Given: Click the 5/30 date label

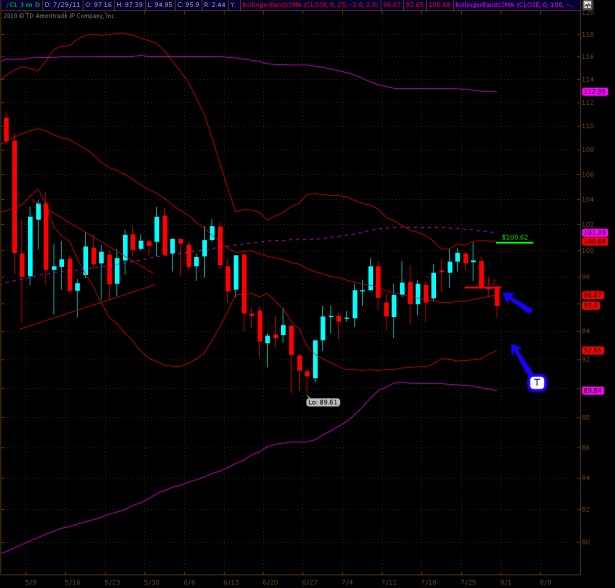Looking at the screenshot, I should tap(151, 583).
